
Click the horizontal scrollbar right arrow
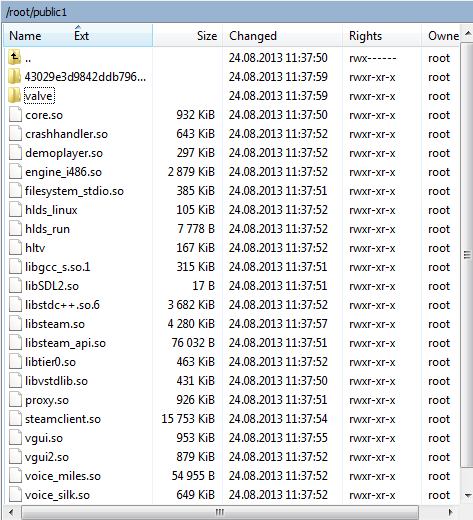tap(451, 512)
